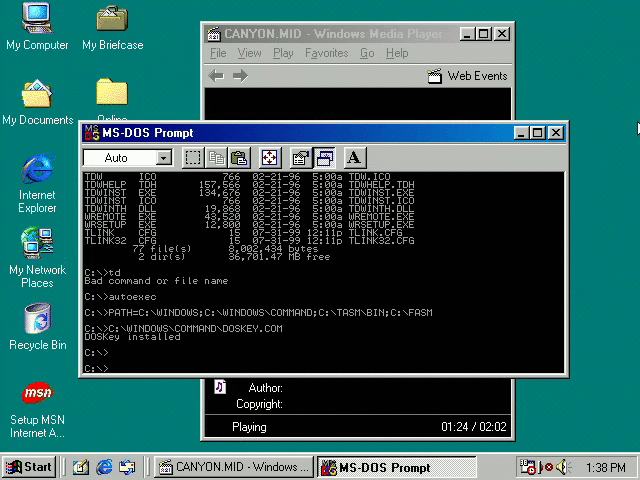The width and height of the screenshot is (640, 480).
Task: Click the 01:24 / 02:02 time display
Action: point(473,427)
